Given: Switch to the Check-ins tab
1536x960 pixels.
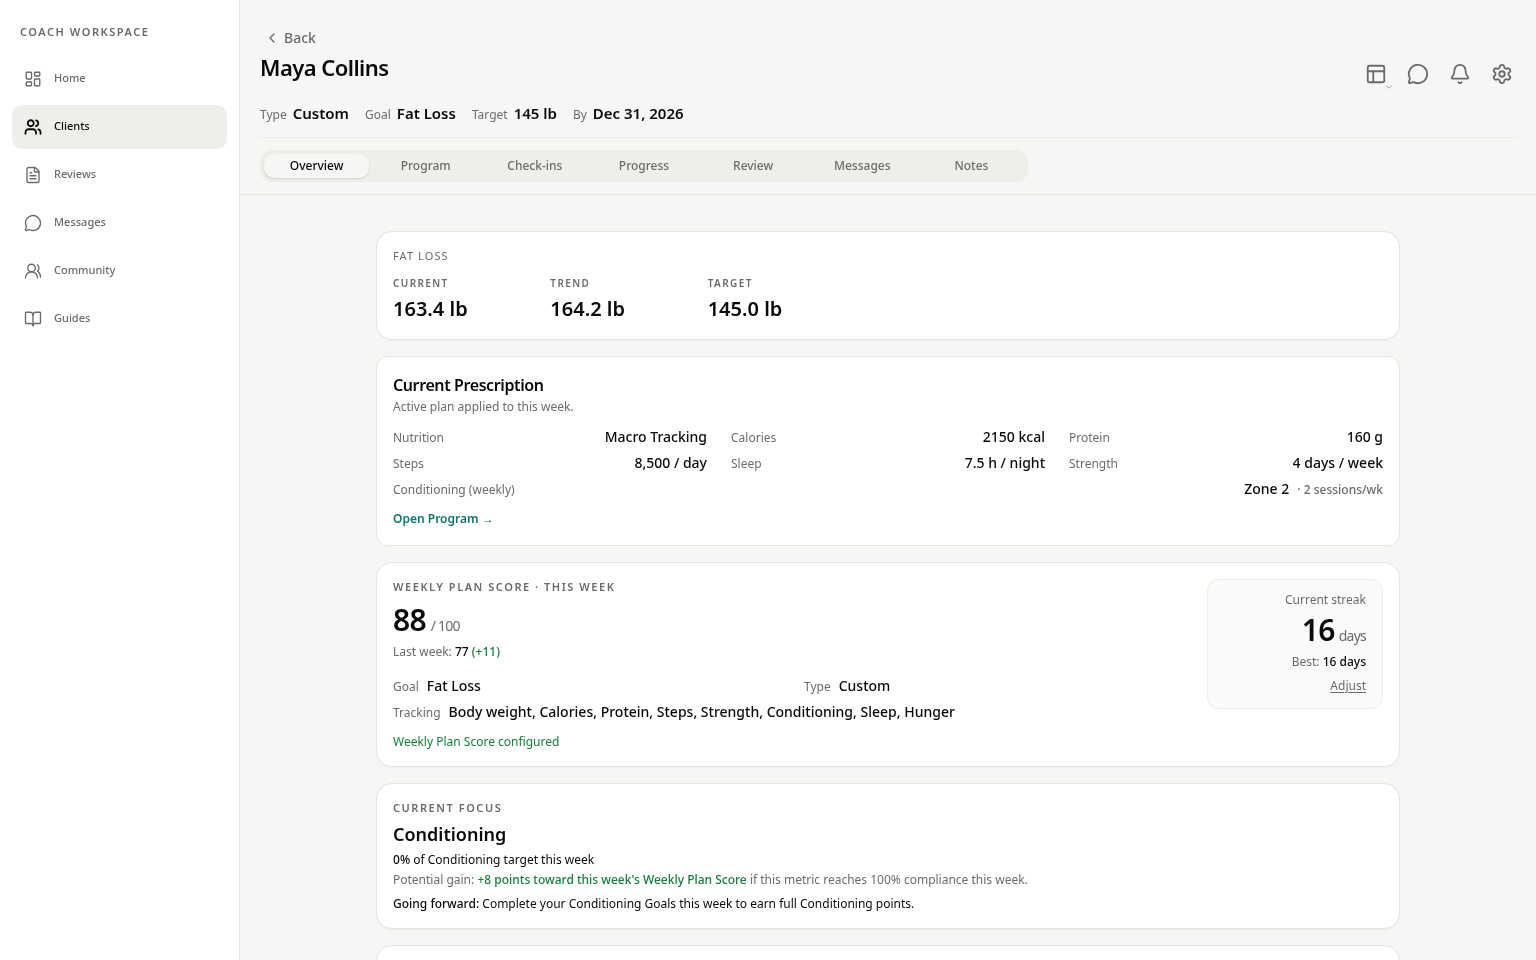Looking at the screenshot, I should coord(534,166).
